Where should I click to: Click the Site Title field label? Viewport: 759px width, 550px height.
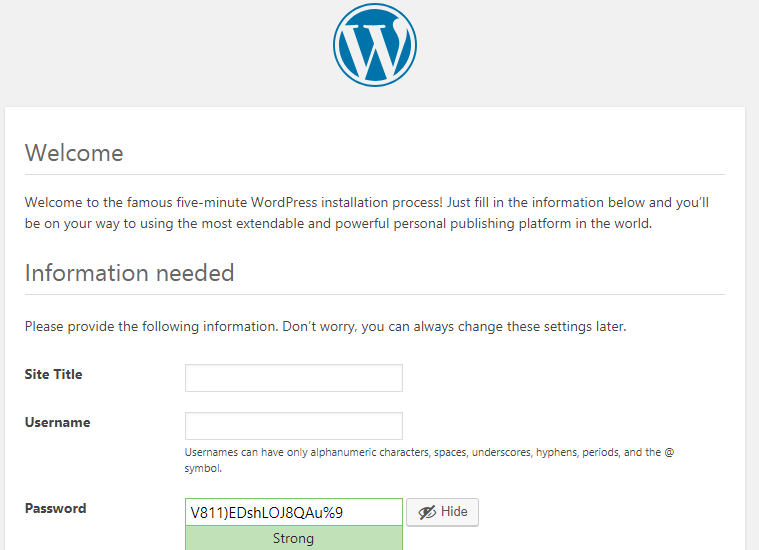point(53,375)
